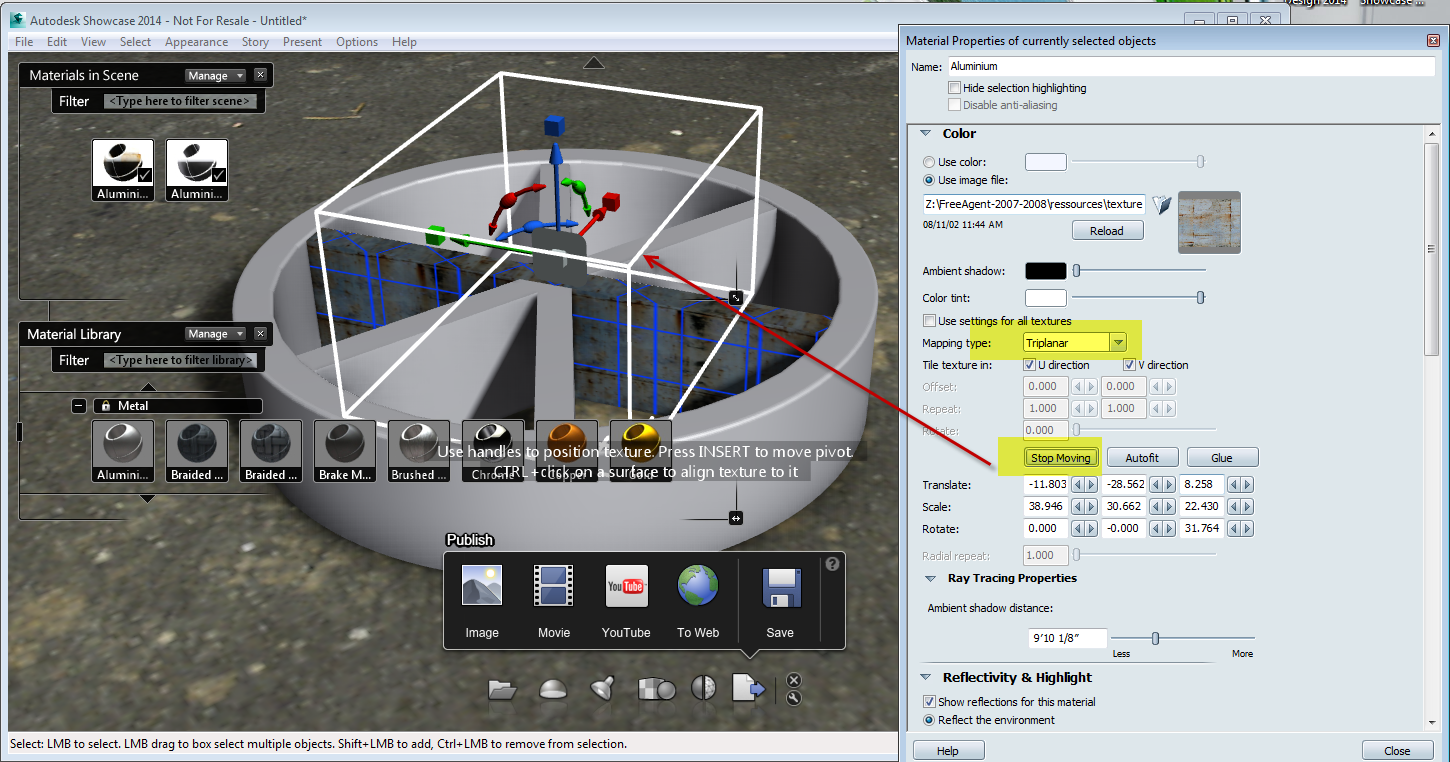Click the wrench icon beside bottom toolbar
This screenshot has width=1450, height=762.
(794, 698)
